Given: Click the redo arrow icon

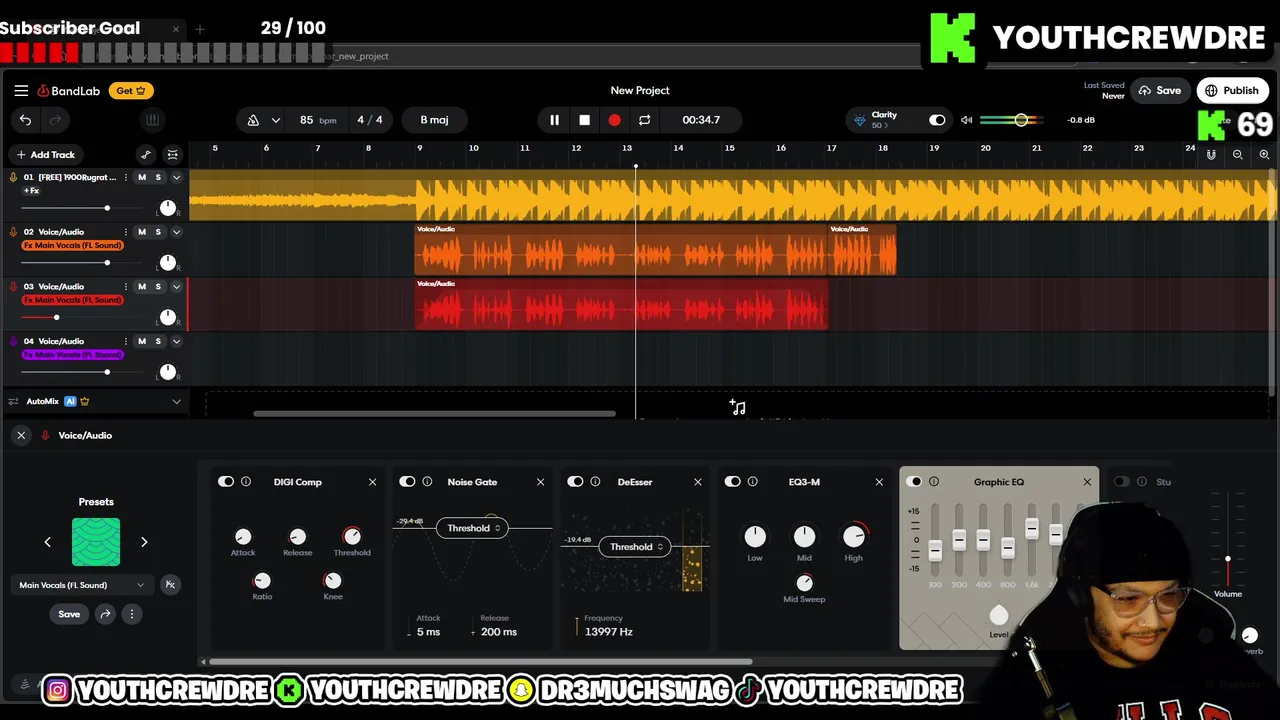Looking at the screenshot, I should point(55,120).
